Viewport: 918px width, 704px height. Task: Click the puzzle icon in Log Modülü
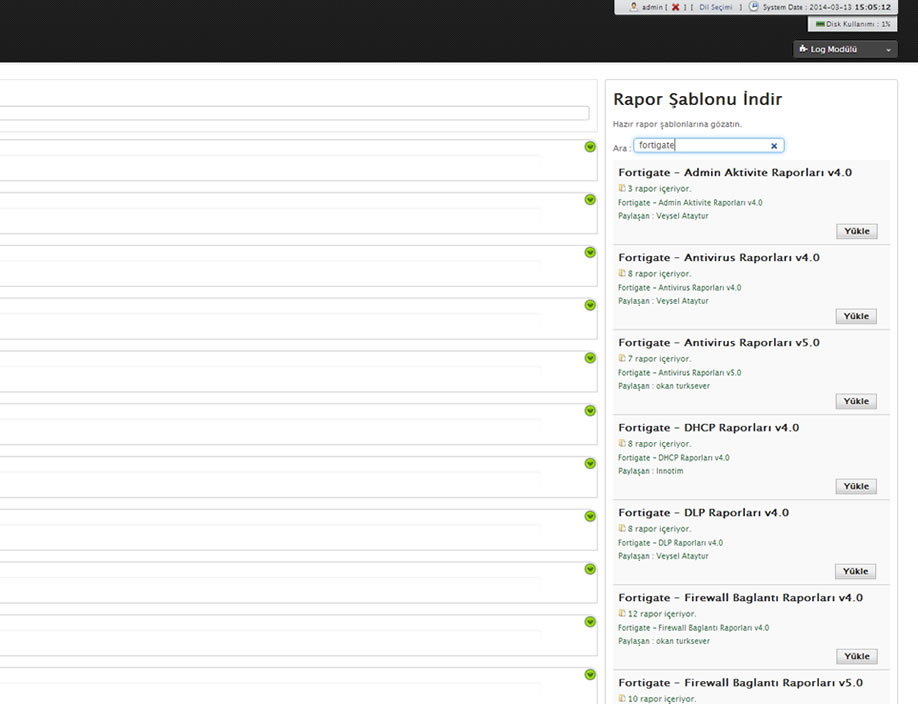coord(803,49)
